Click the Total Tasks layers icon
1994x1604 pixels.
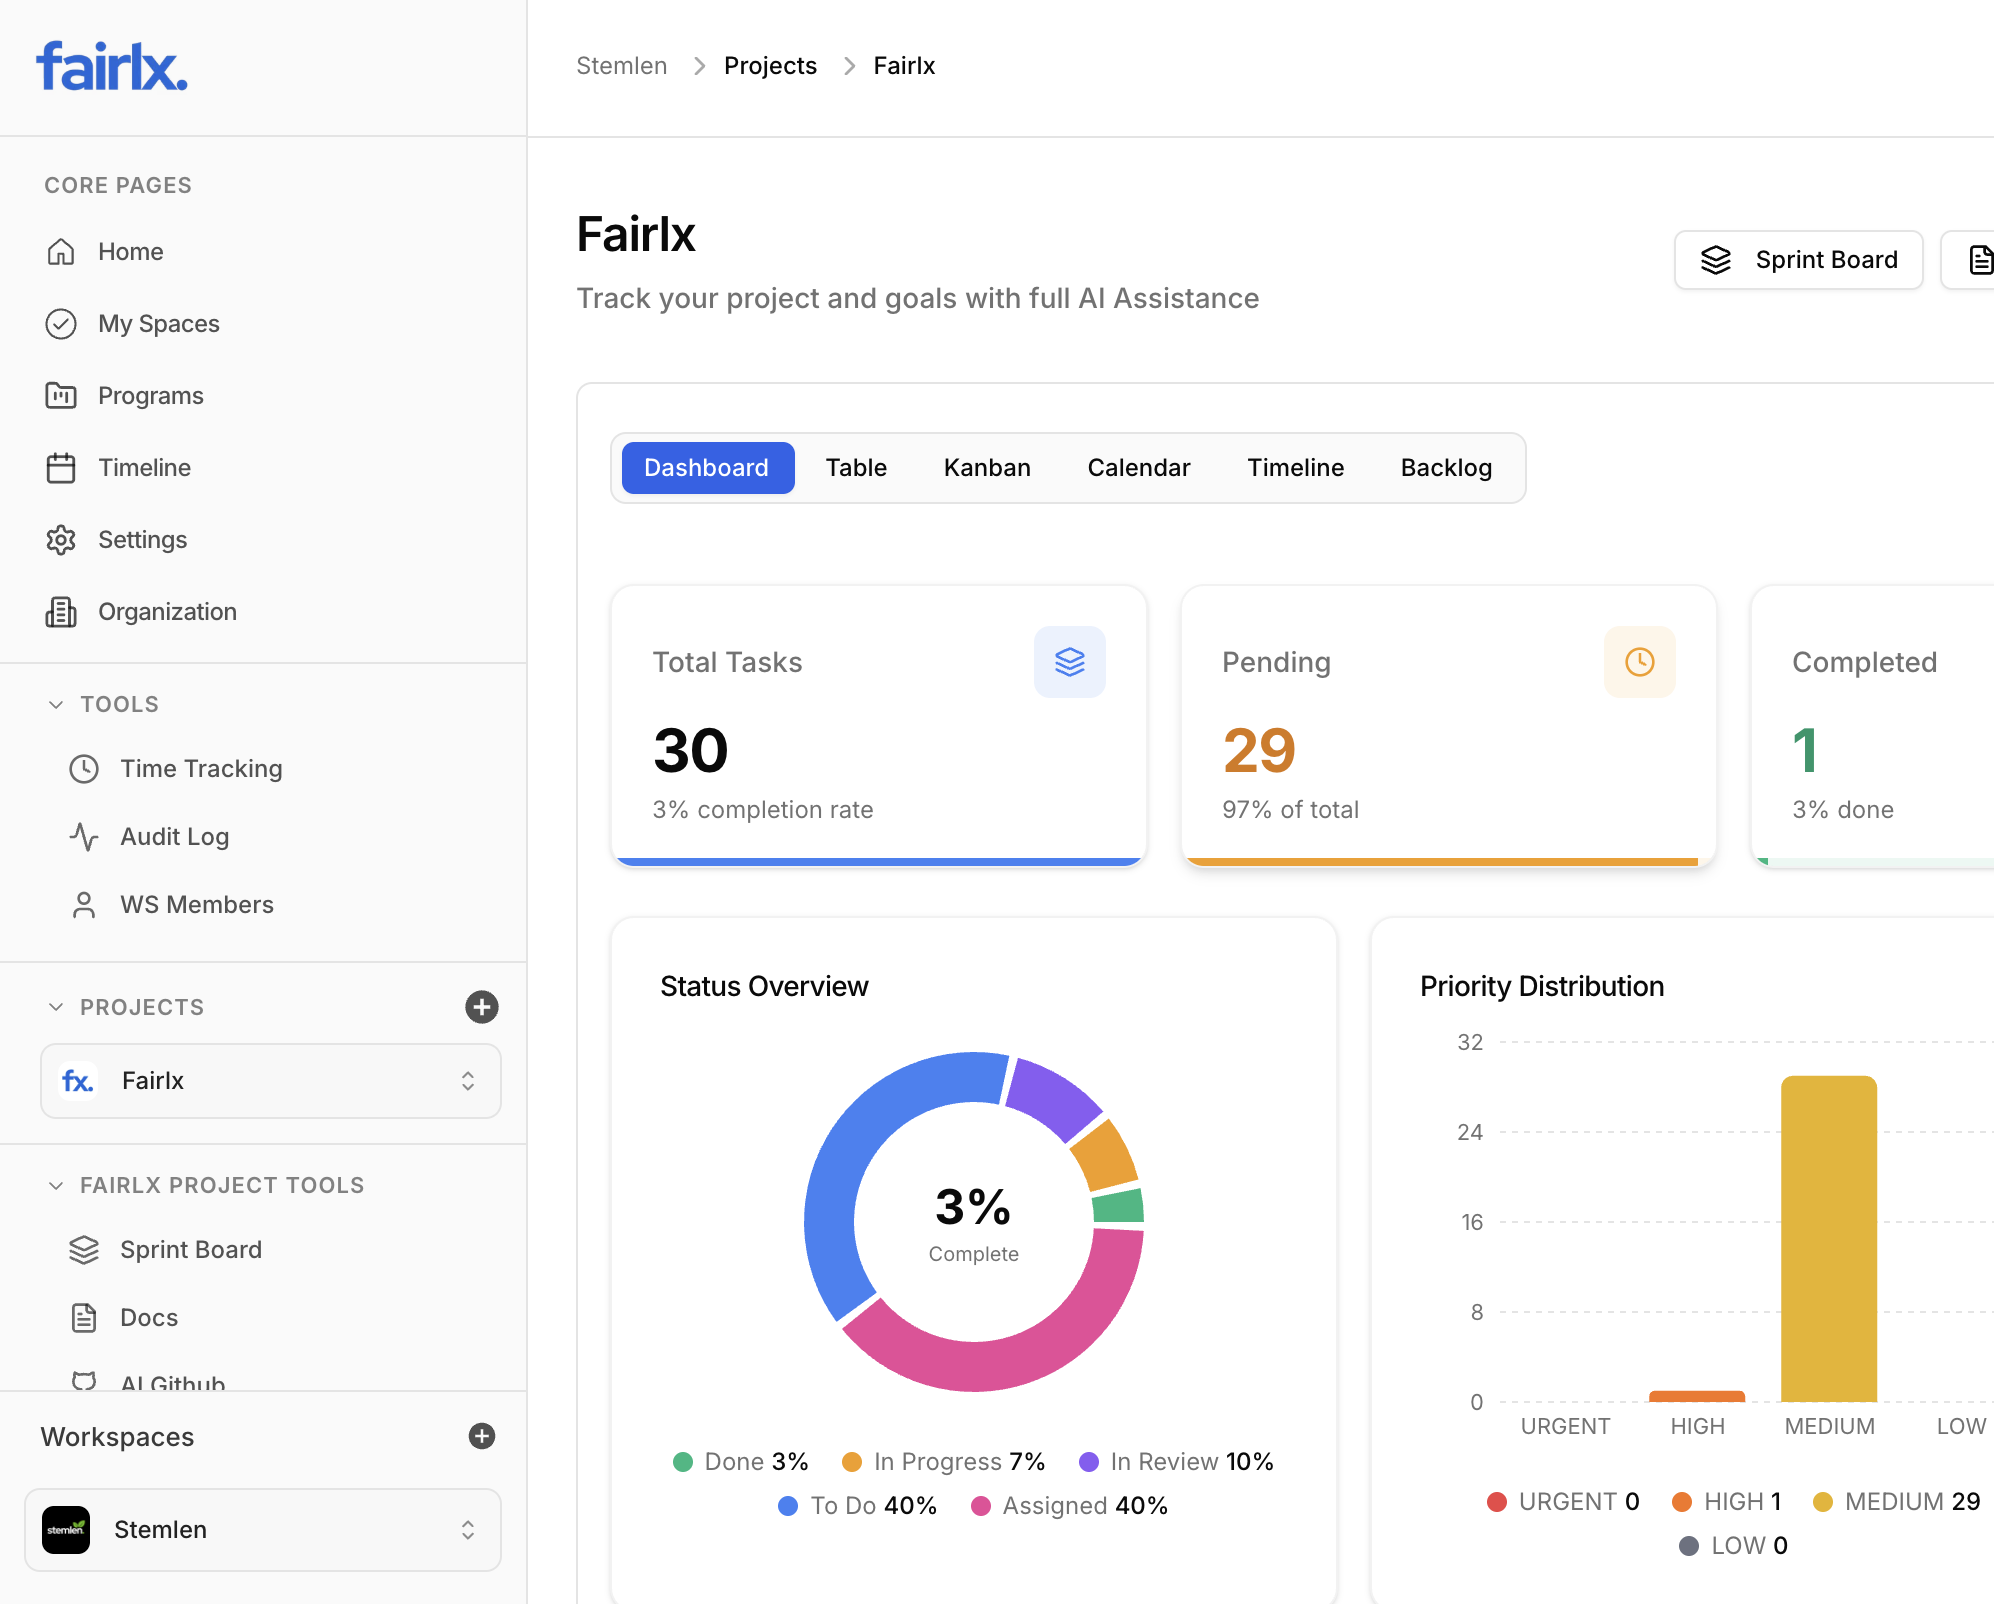tap(1070, 662)
